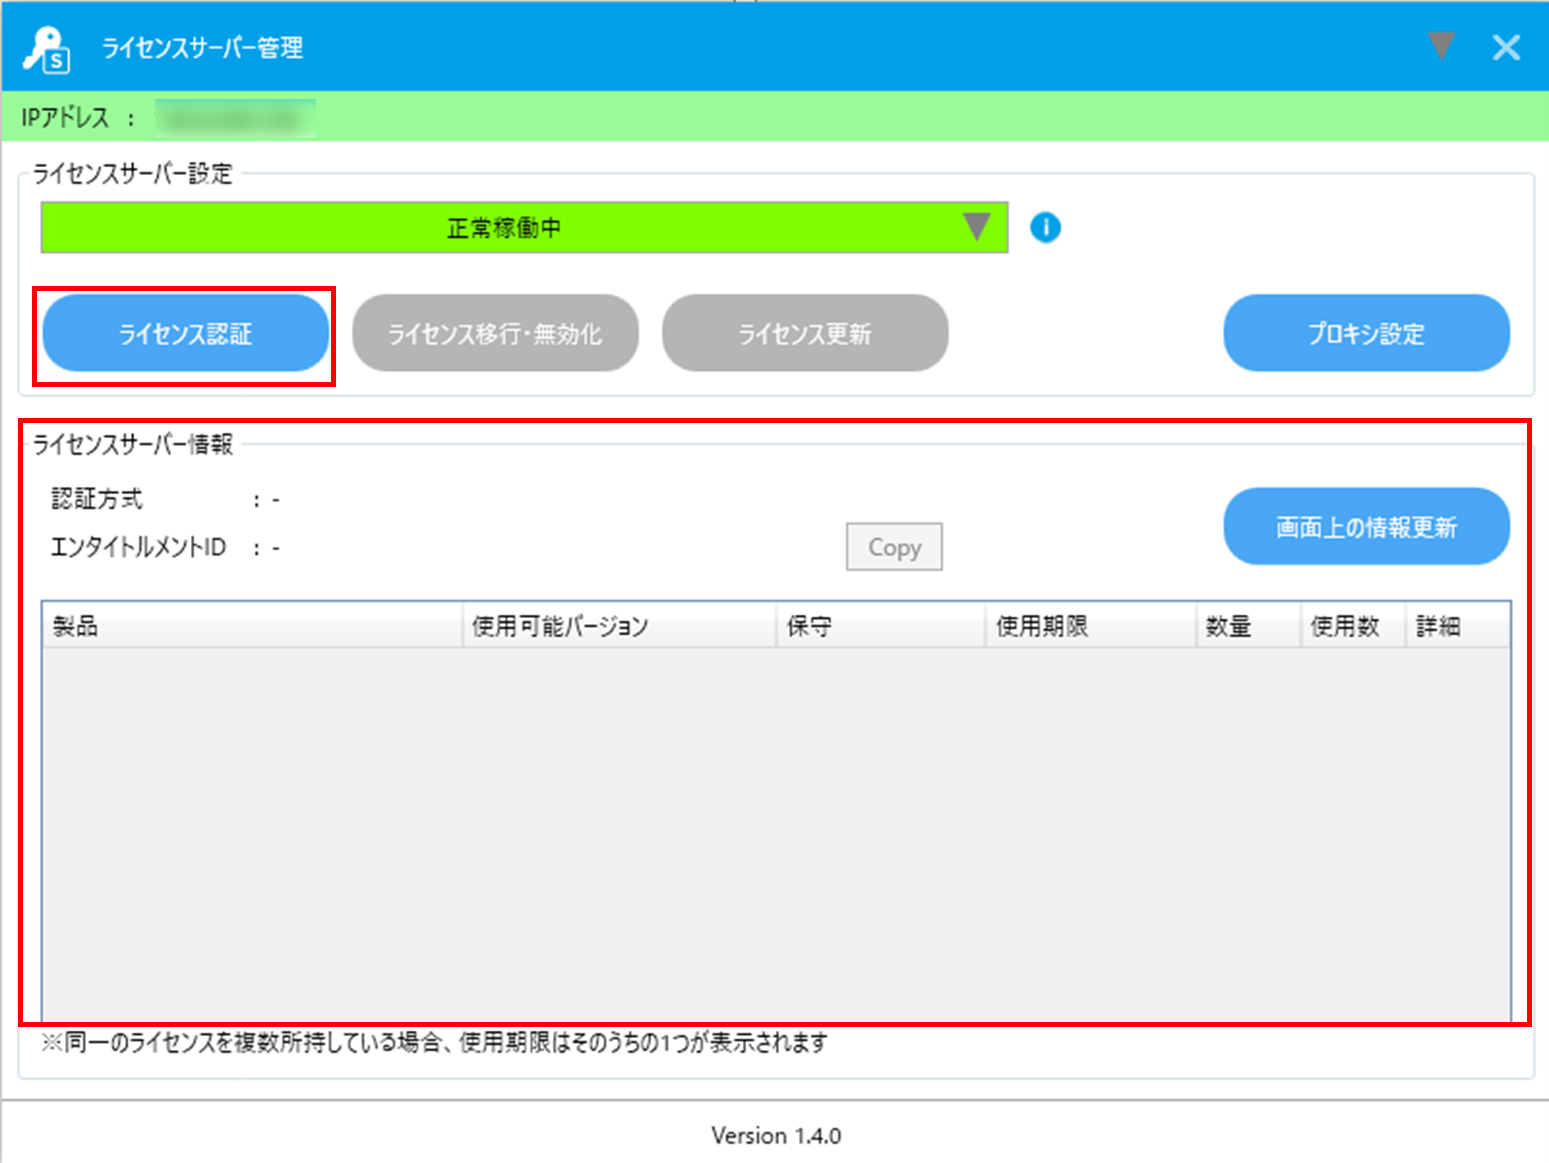1549x1163 pixels.
Task: Select the 保守 column header
Action: tap(880, 627)
